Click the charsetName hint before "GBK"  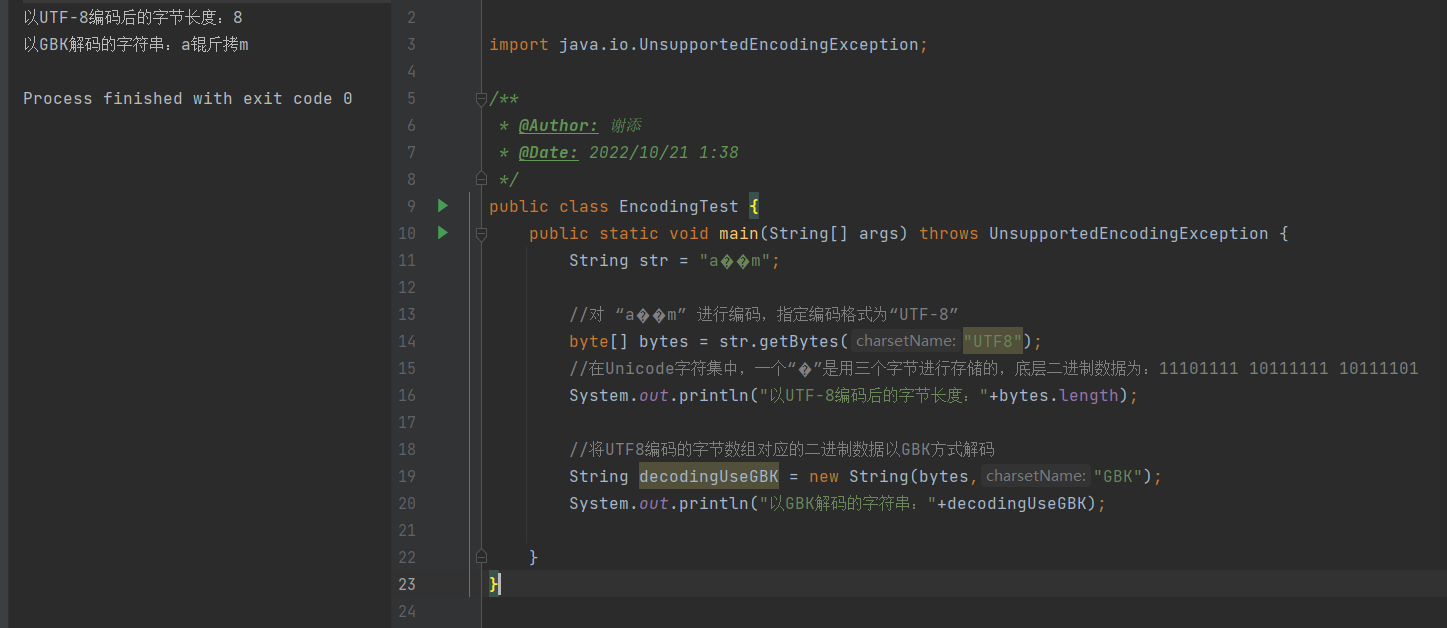[1035, 476]
